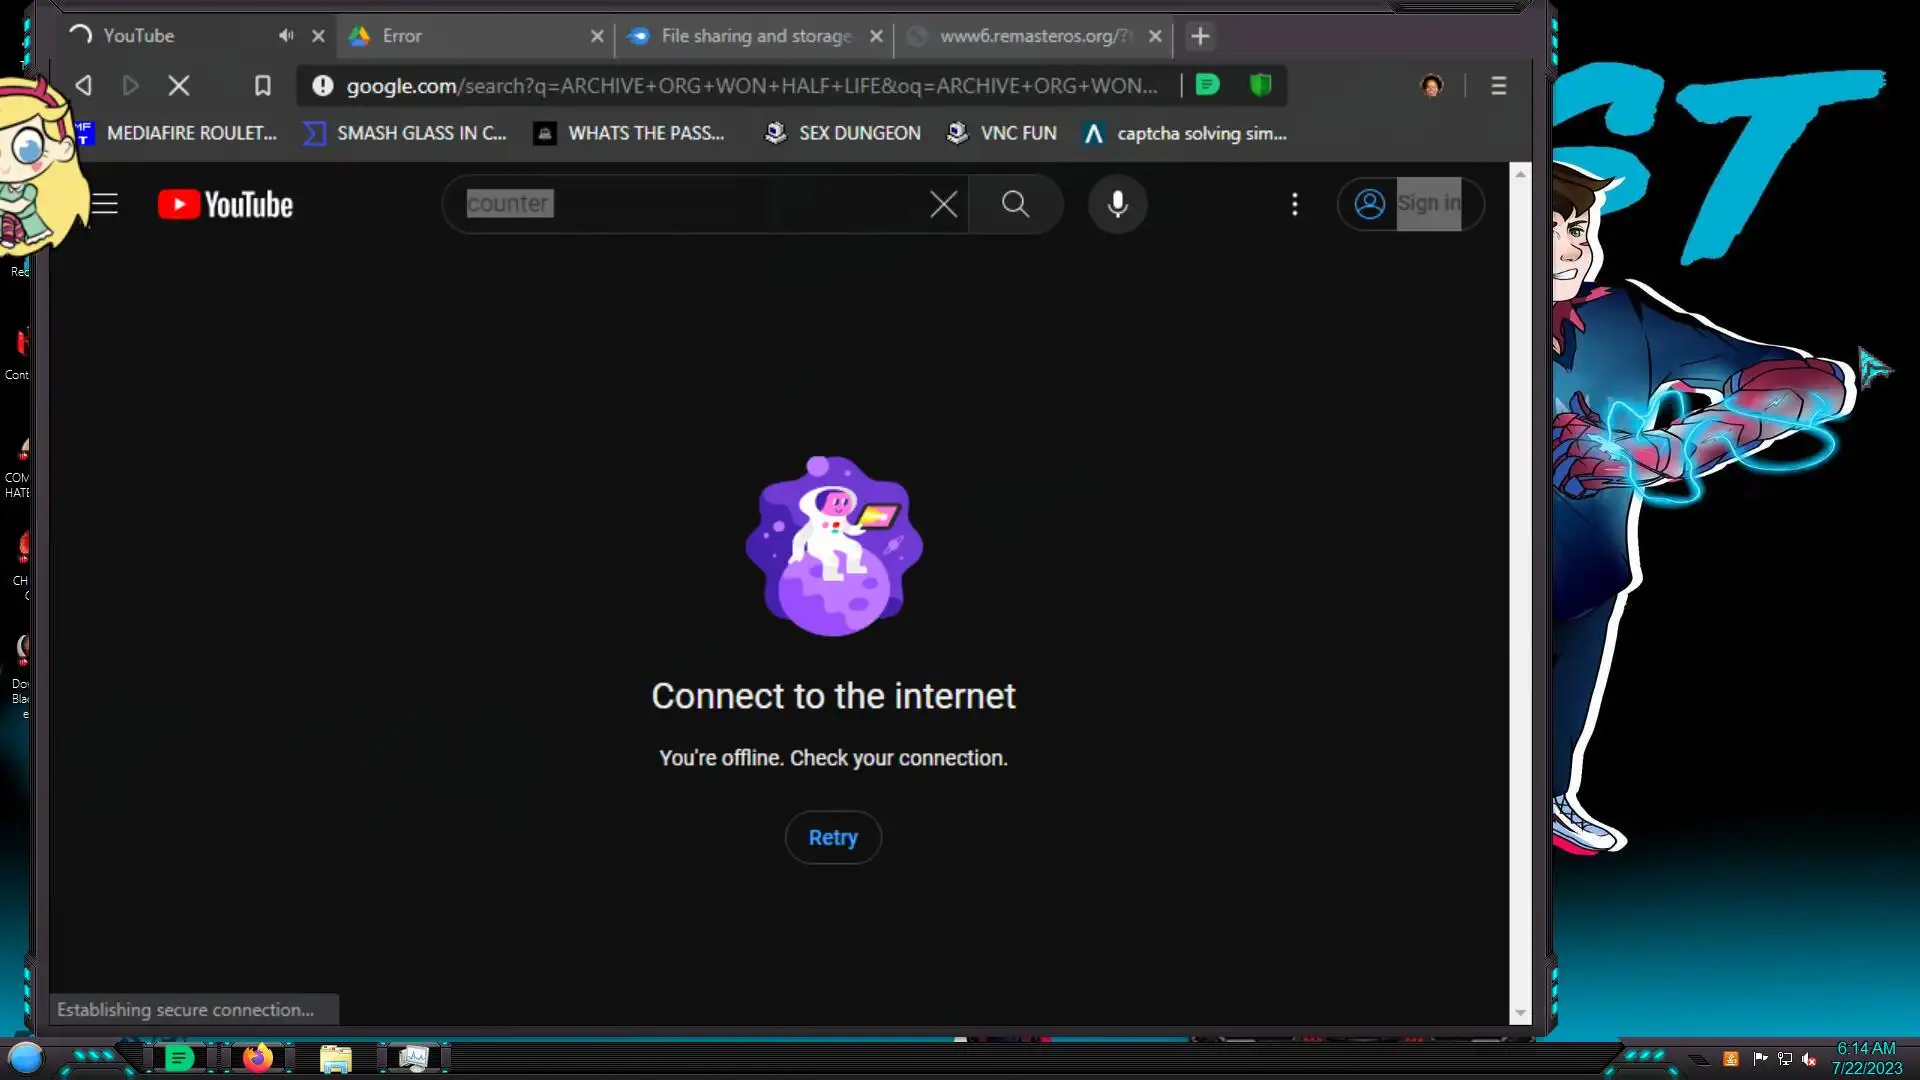Click the page vertical scrollbar
Image resolution: width=1920 pixels, height=1080 pixels.
(1520, 590)
